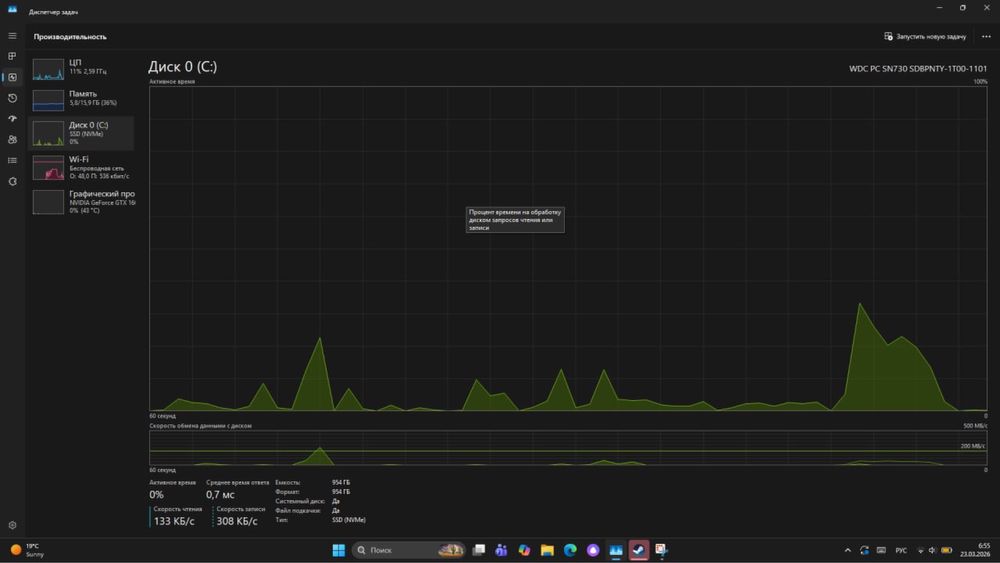The width and height of the screenshot is (1000, 563).
Task: Click the battery status tray icon
Action: tap(946, 550)
